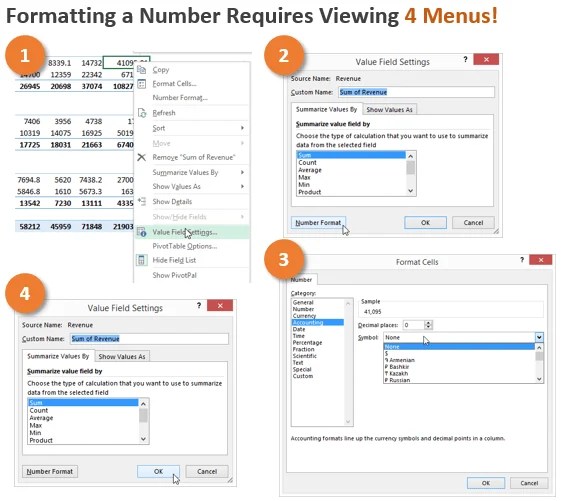Click the Decimal places input field
Viewport: 561px width, 501px height.
click(414, 325)
